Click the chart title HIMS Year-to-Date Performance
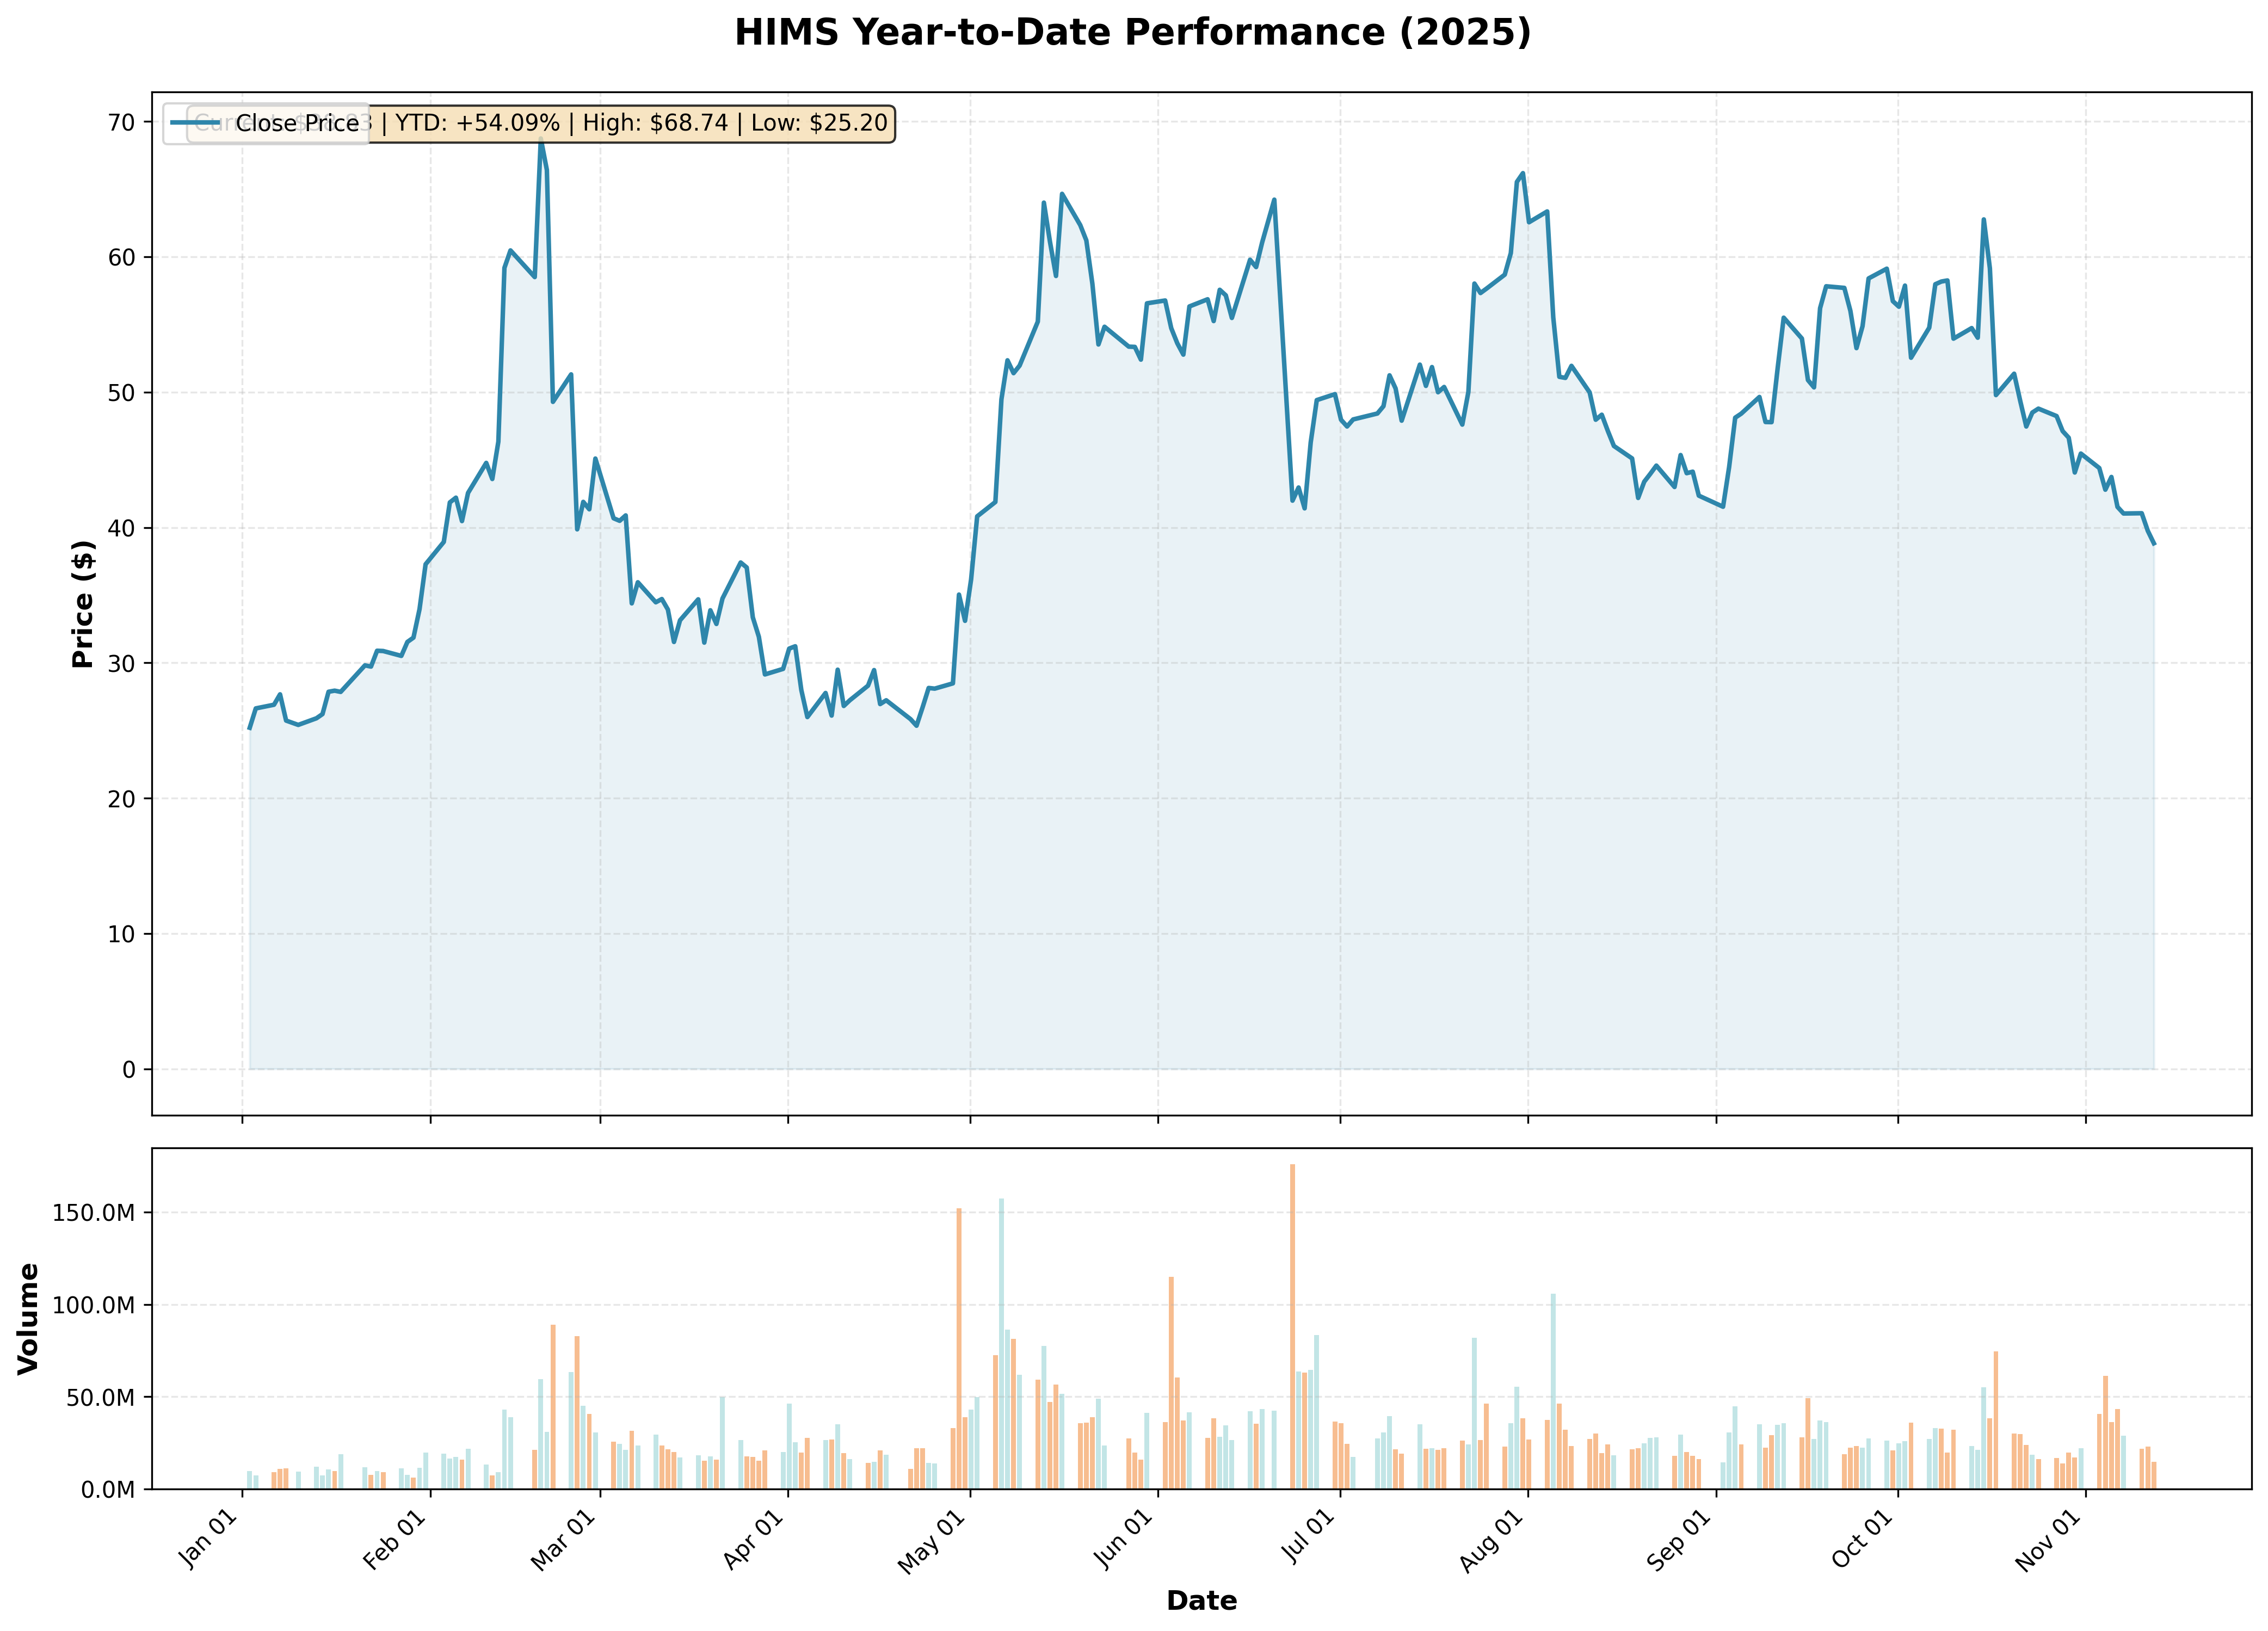The image size is (2268, 1631). (x=1132, y=32)
